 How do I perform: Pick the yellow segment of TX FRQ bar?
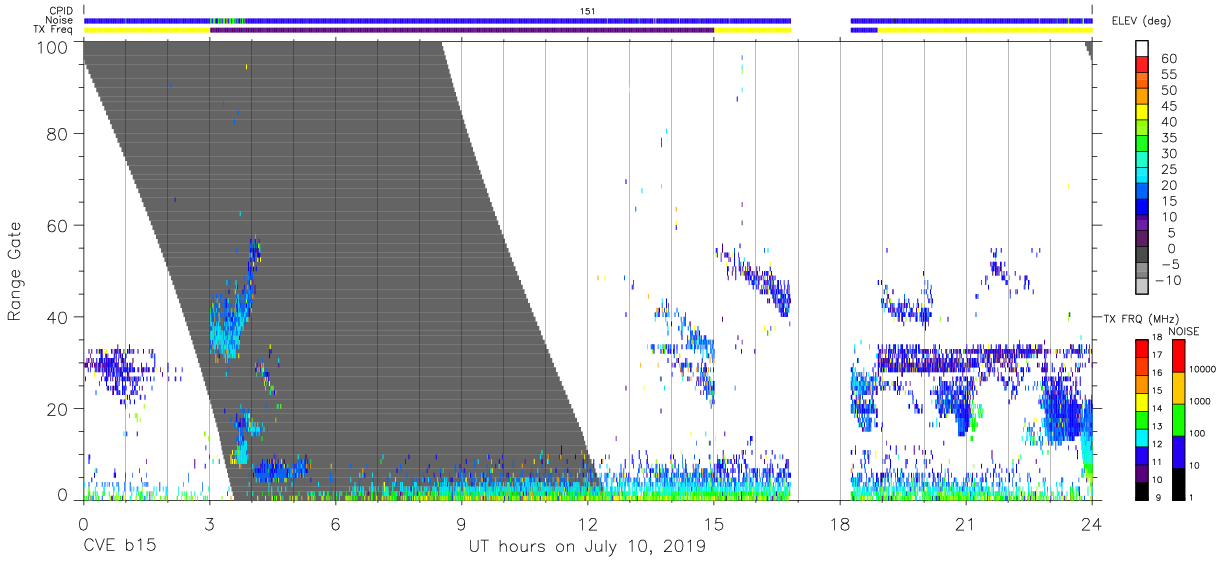click(x=1143, y=401)
